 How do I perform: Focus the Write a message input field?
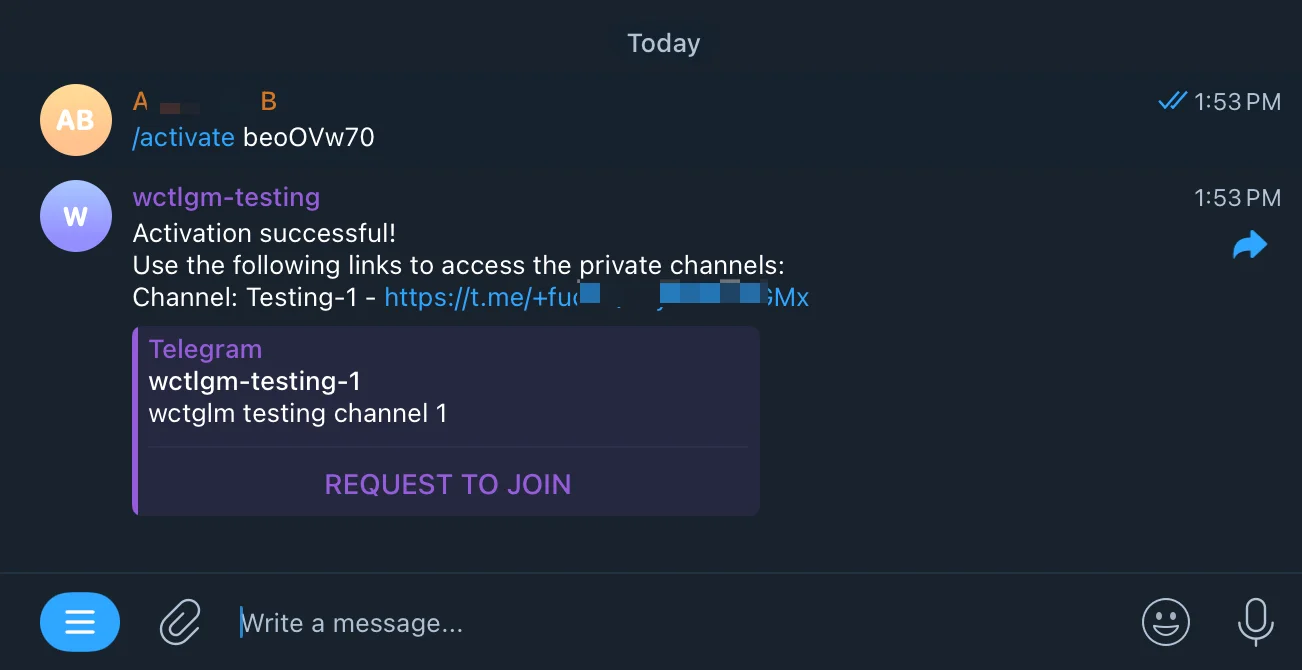[680, 623]
